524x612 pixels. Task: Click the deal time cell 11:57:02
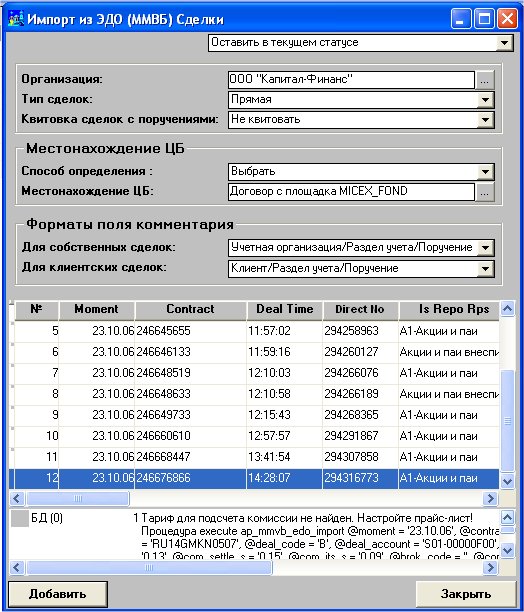[284, 331]
